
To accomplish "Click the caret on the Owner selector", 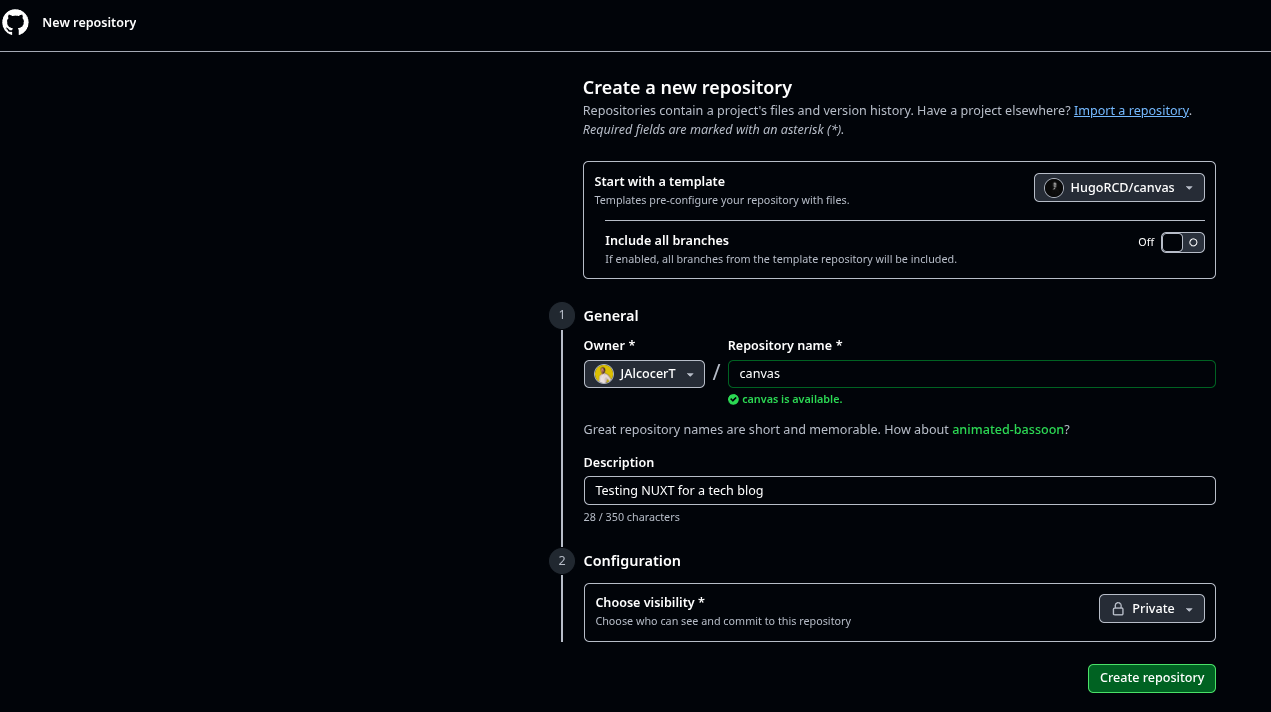I will (691, 374).
